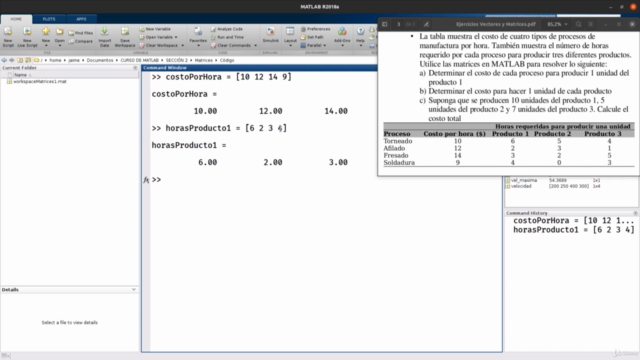Image resolution: width=640 pixels, height=360 pixels.
Task: Click the New file plus icon
Action: pyautogui.click(x=46, y=32)
